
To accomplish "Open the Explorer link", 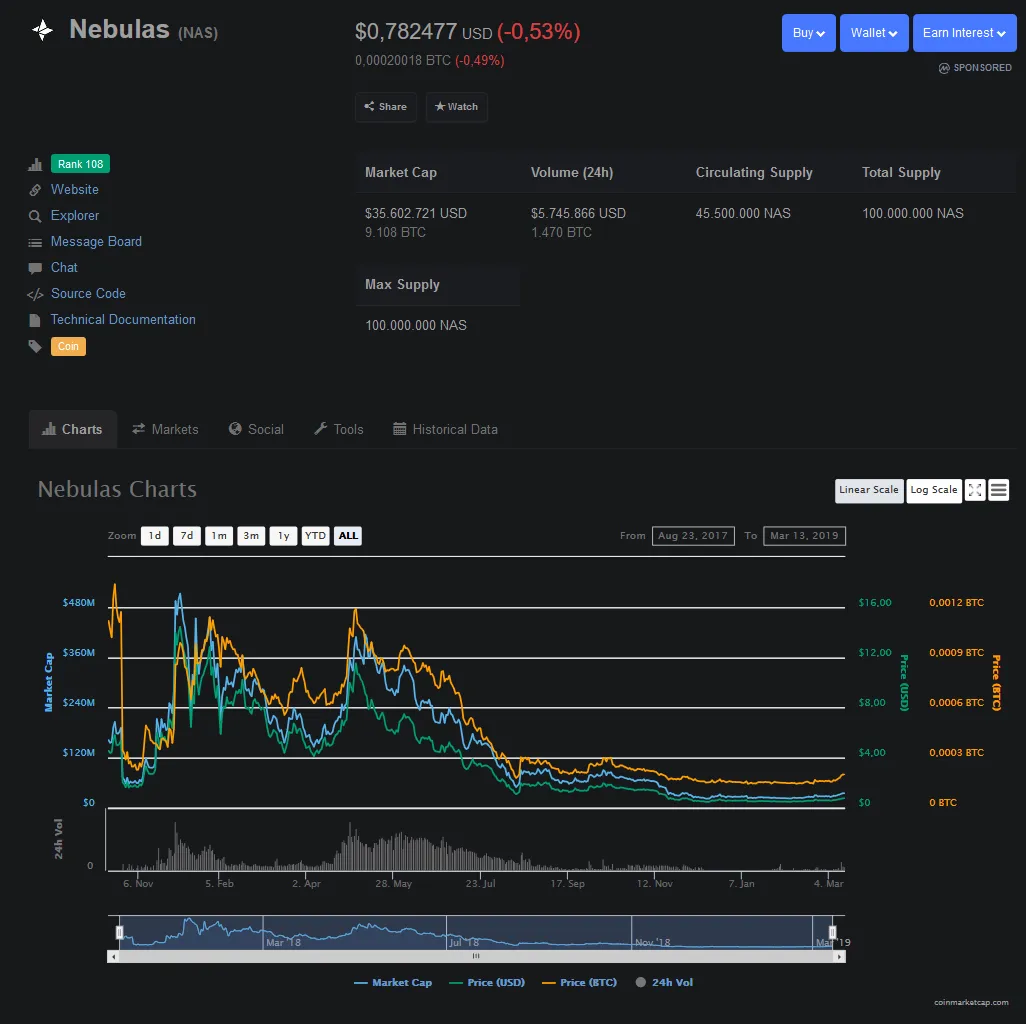I will 75,216.
